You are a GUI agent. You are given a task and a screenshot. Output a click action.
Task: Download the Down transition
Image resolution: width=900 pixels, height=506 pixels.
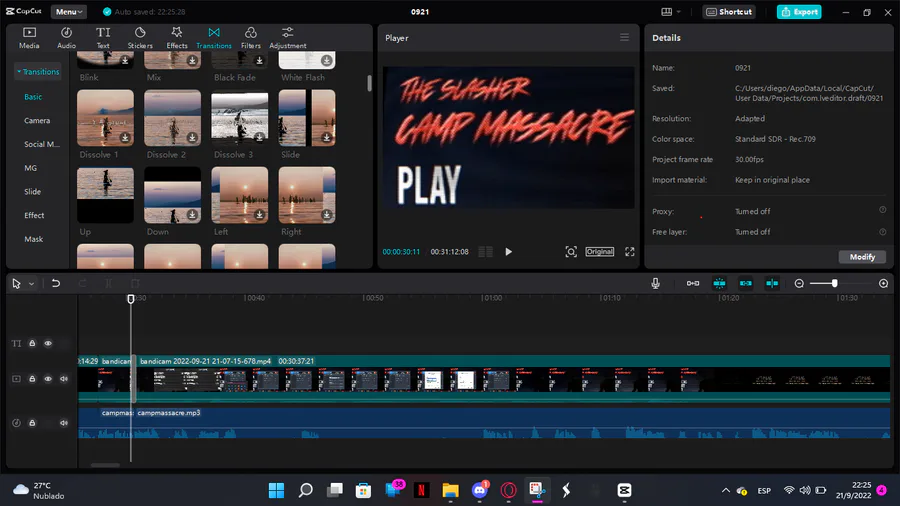pos(192,215)
